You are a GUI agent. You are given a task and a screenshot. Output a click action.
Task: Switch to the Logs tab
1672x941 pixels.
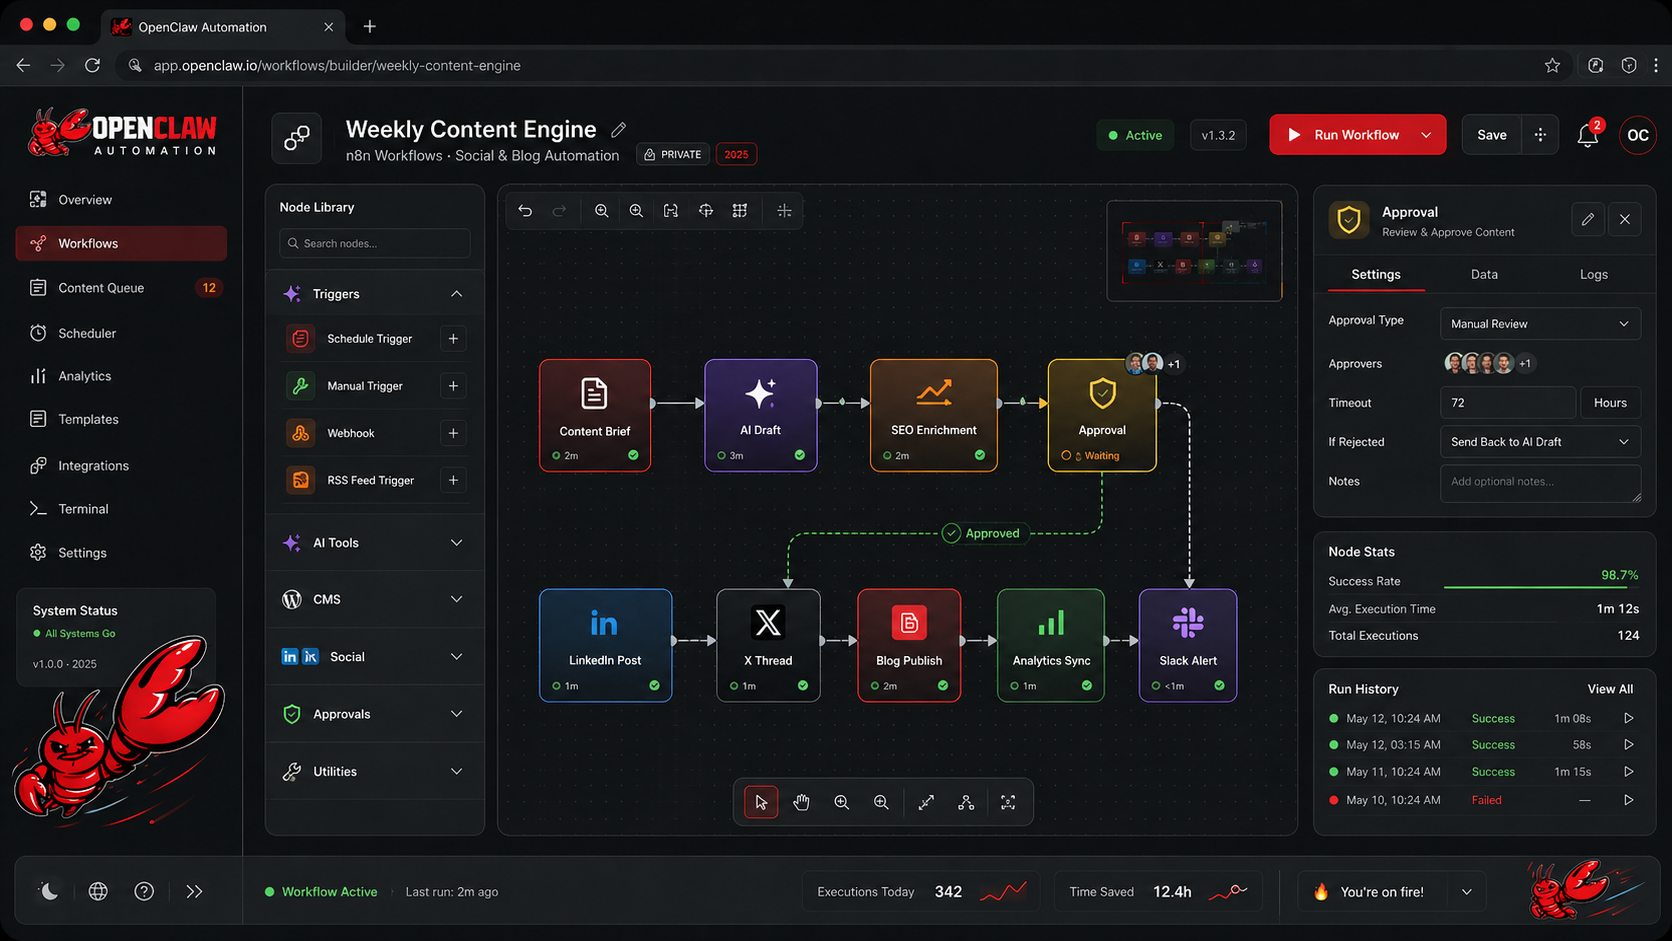coord(1593,273)
